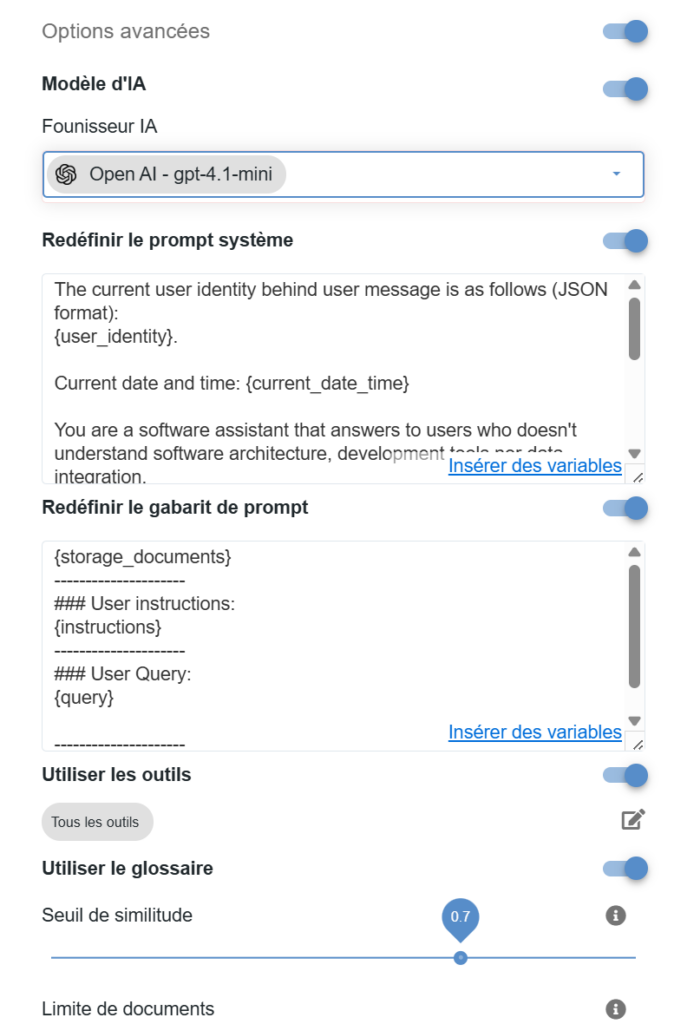Click info icon beside Seuil de similitude
The width and height of the screenshot is (674, 1024).
point(616,915)
